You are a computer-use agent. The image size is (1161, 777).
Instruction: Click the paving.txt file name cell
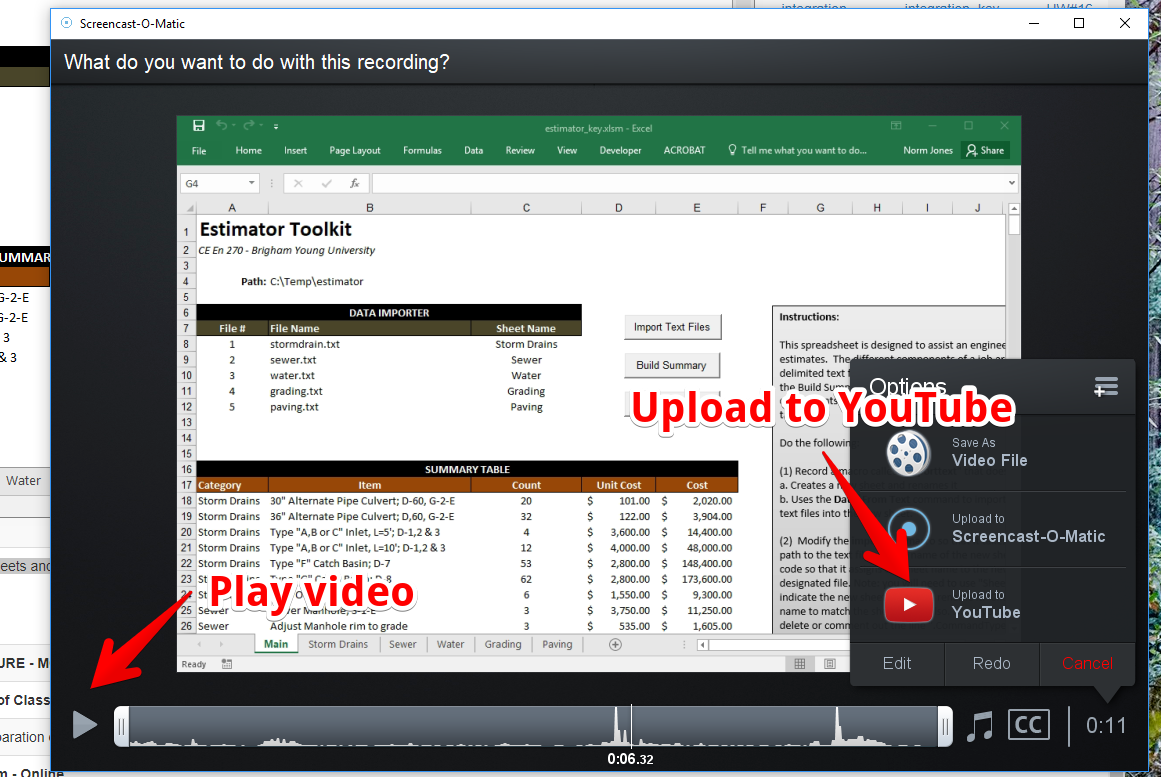pyautogui.click(x=369, y=407)
